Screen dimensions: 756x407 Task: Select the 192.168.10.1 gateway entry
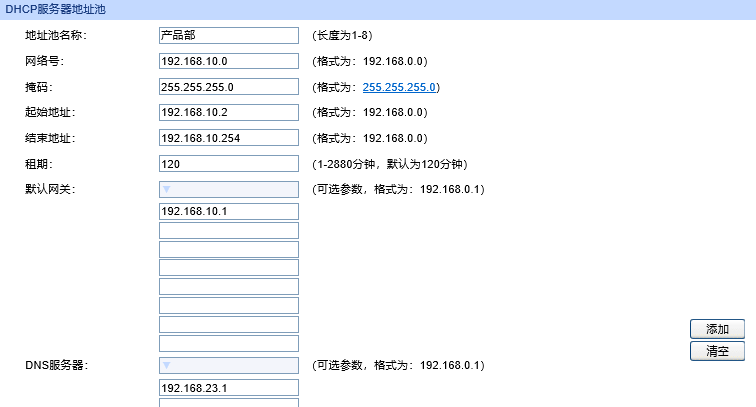229,211
